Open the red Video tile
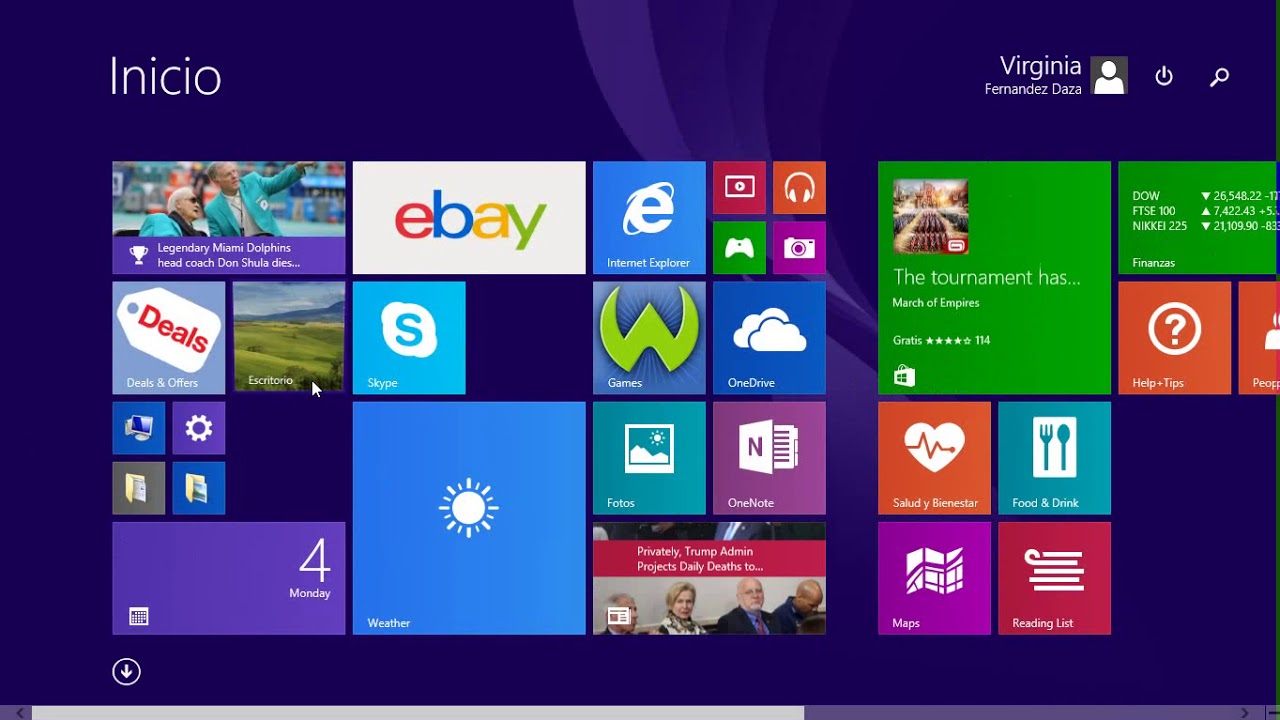The width and height of the screenshot is (1280, 720). click(739, 188)
